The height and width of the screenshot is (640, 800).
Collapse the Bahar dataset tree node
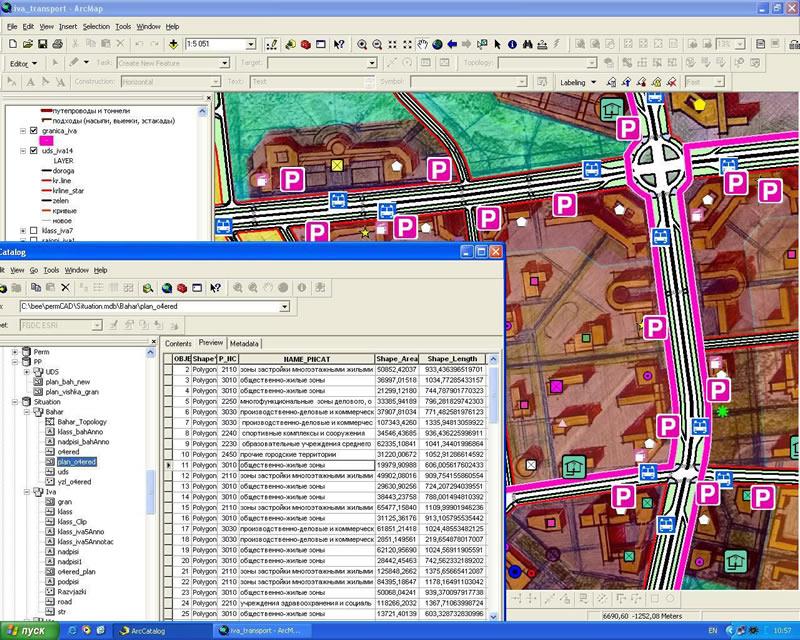tap(26, 411)
